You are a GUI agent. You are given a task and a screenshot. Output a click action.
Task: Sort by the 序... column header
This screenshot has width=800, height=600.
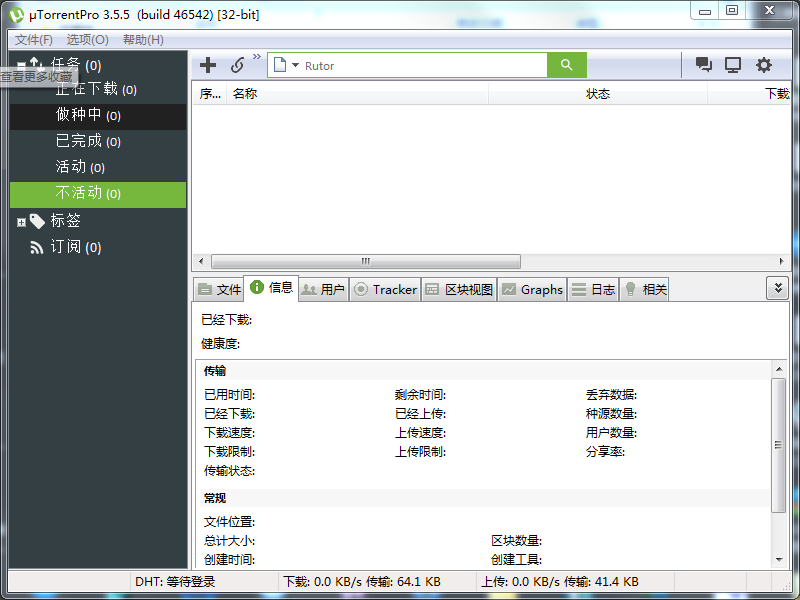(210, 93)
